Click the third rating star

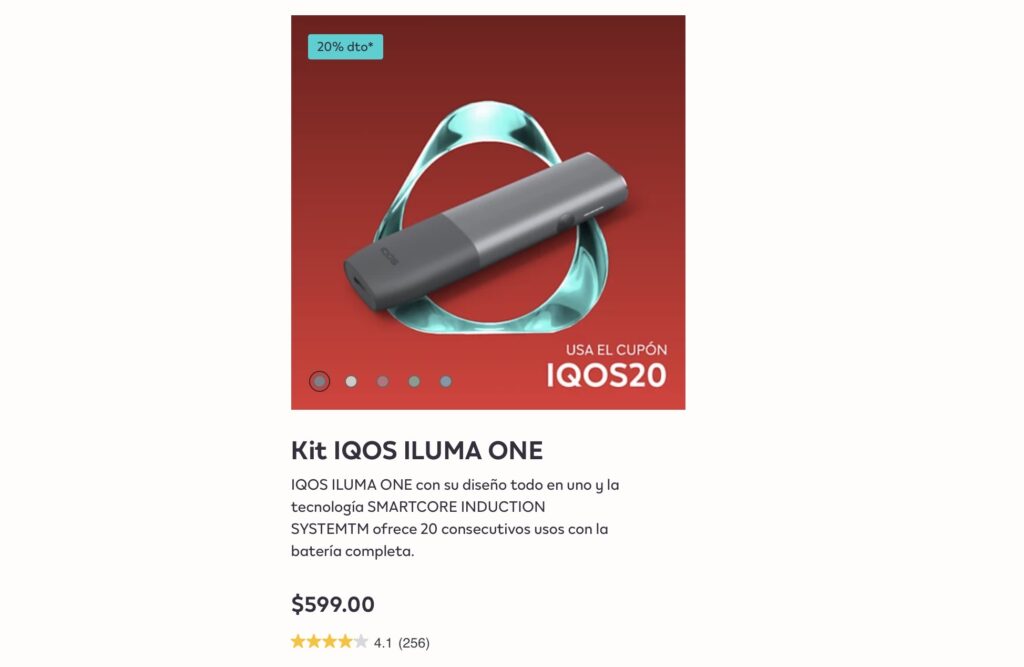[330, 642]
